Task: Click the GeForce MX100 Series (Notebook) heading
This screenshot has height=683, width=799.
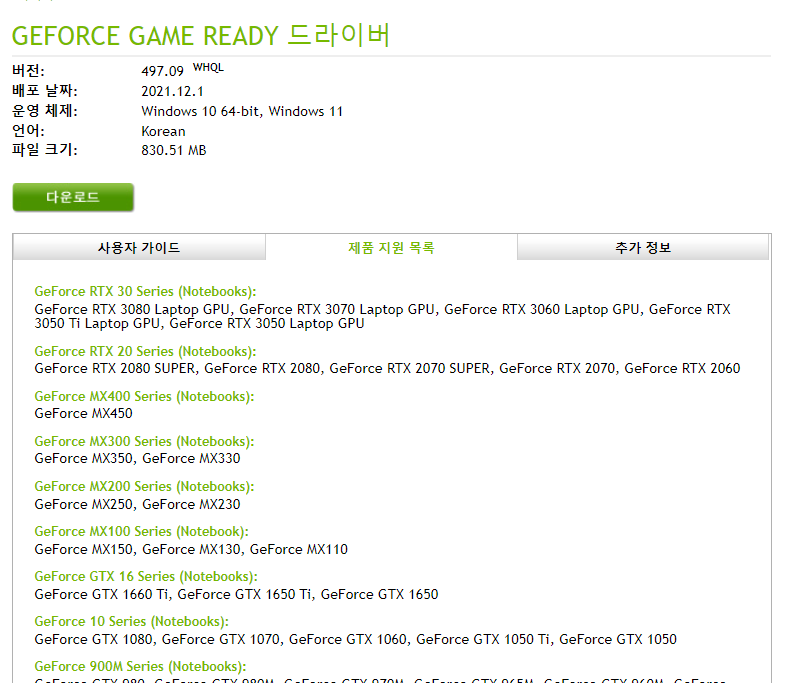Action: point(142,532)
